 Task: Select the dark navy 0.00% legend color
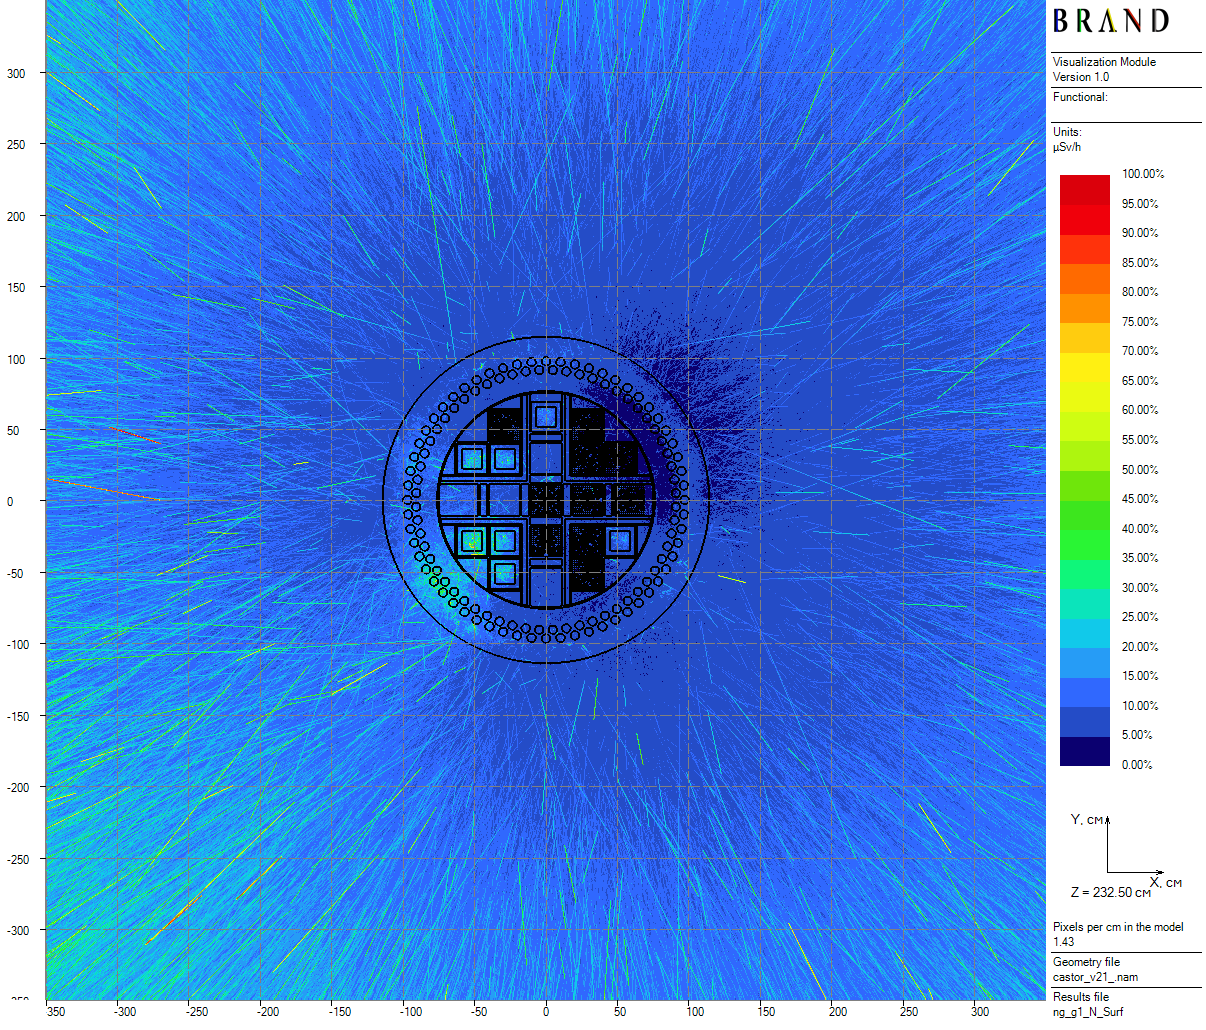coord(1085,752)
